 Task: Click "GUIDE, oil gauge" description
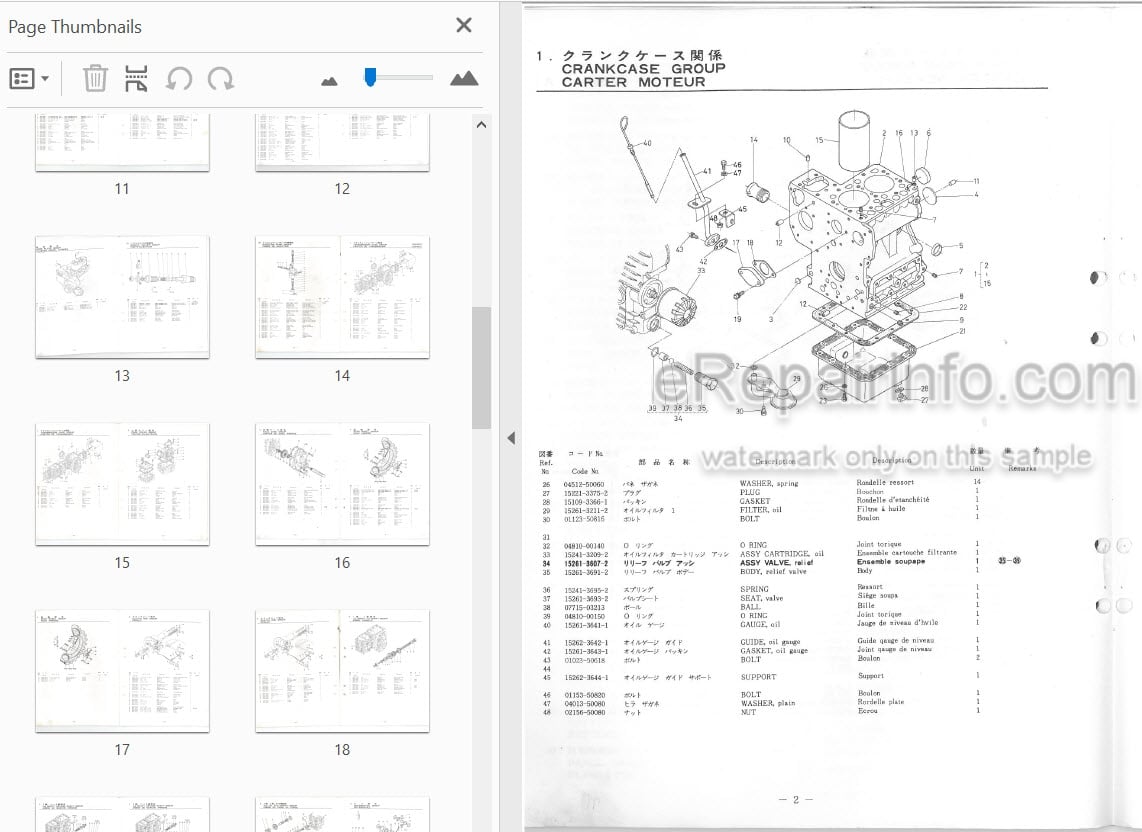[x=770, y=642]
